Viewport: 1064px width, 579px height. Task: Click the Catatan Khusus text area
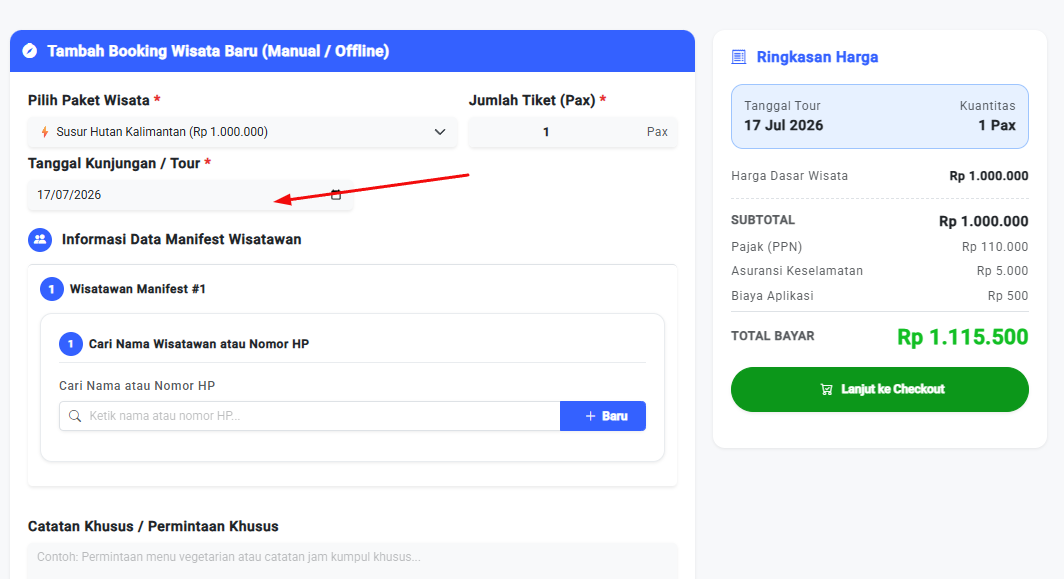pyautogui.click(x=353, y=561)
